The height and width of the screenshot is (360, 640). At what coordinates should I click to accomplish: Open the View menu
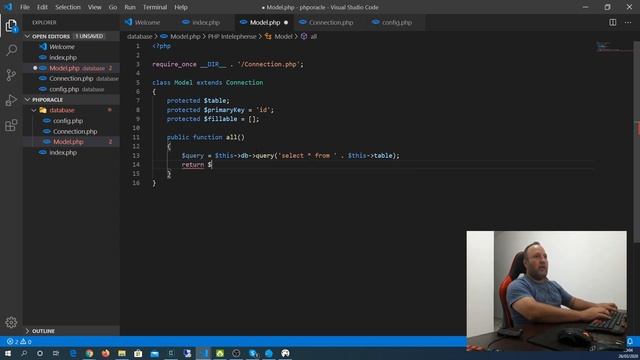point(94,7)
